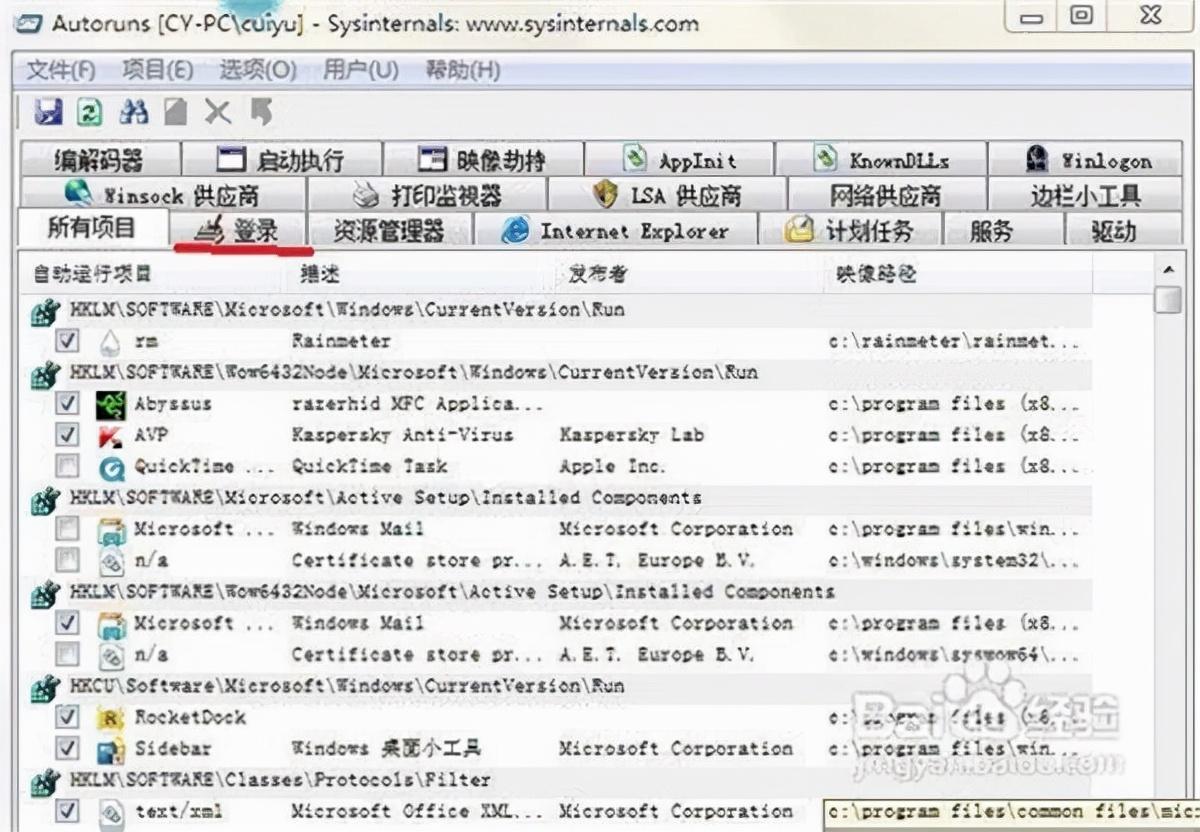Switch to the AppInit tab
1200x832 pixels.
coord(679,160)
